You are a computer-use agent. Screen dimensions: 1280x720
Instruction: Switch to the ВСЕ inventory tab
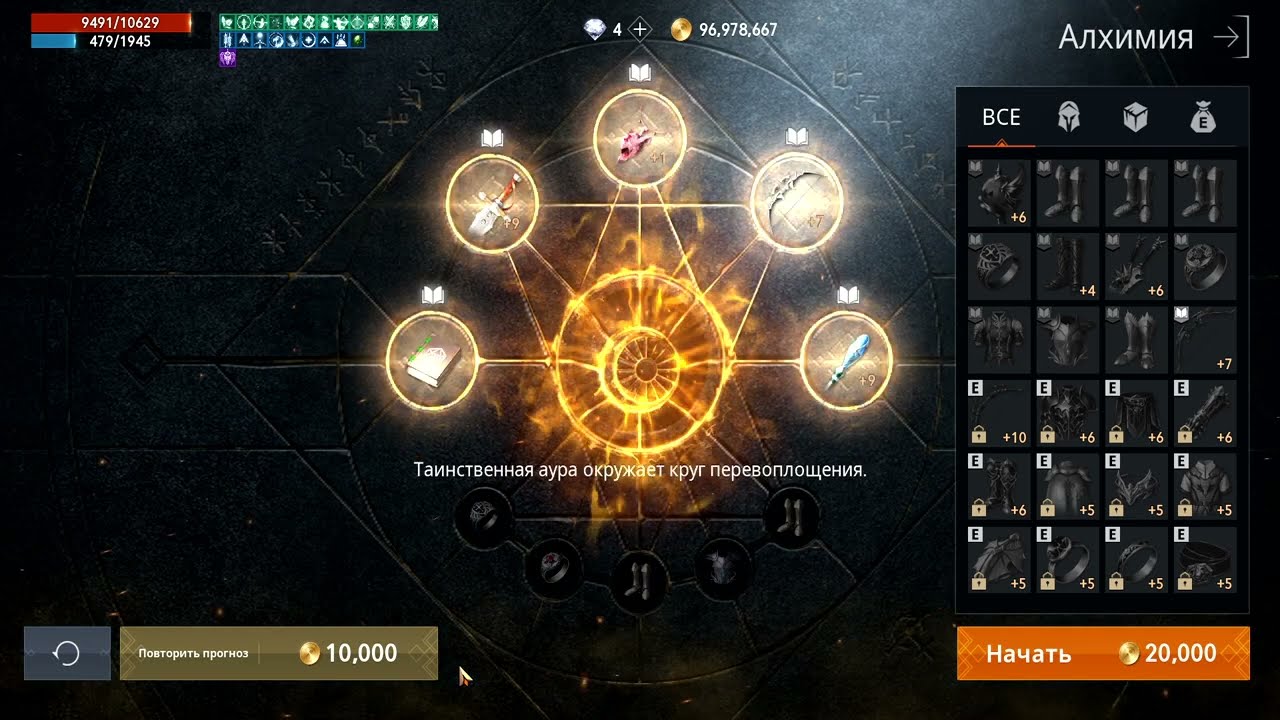[x=1001, y=118]
